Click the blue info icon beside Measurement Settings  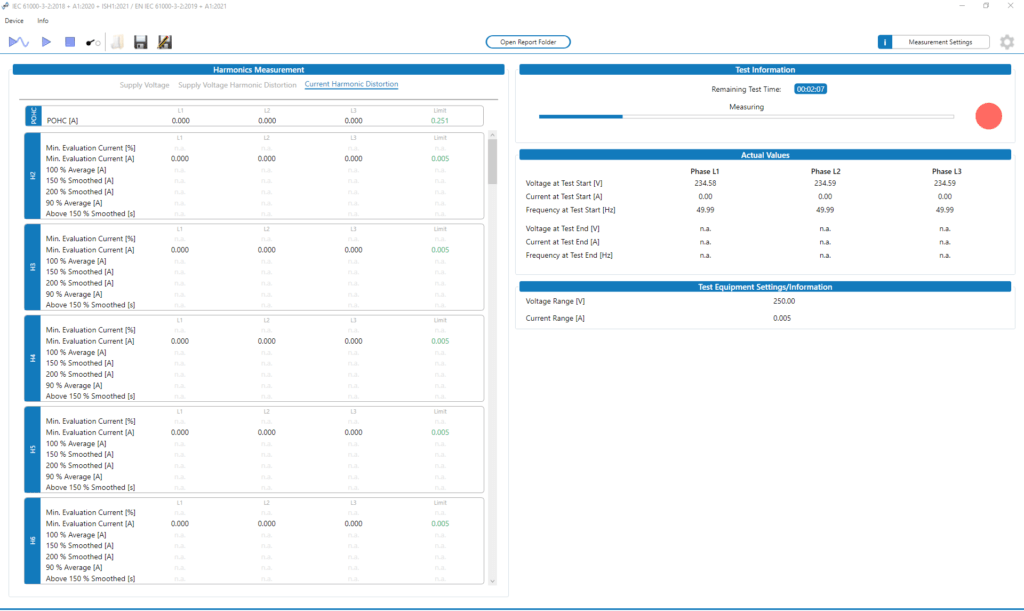(x=885, y=42)
